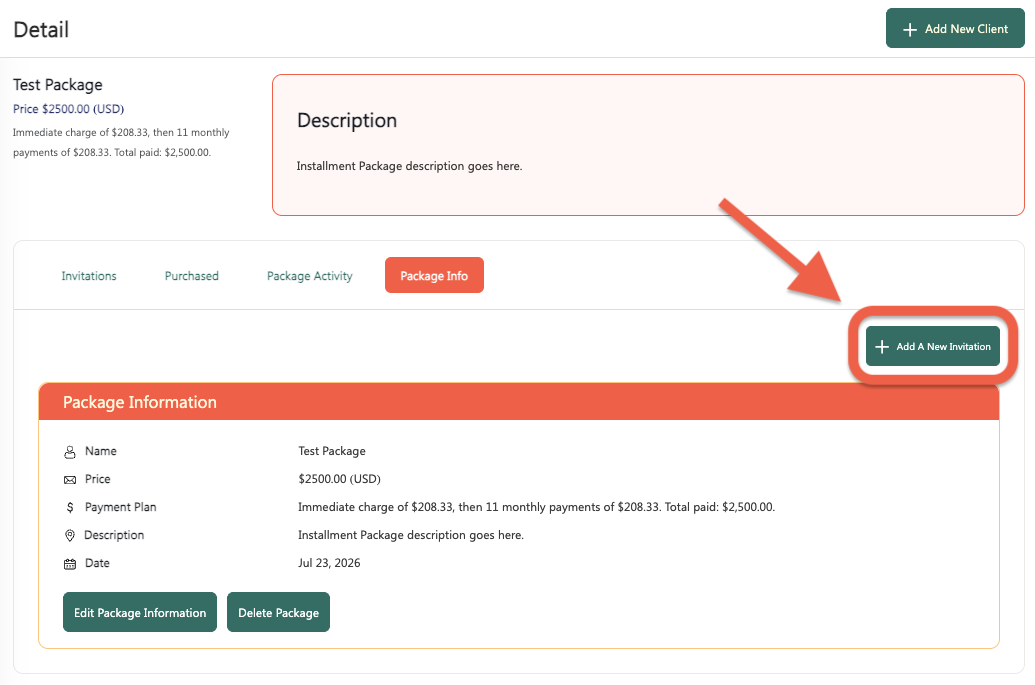The height and width of the screenshot is (685, 1035).
Task: Click the payment summary under the price heading
Action: pyautogui.click(x=121, y=143)
